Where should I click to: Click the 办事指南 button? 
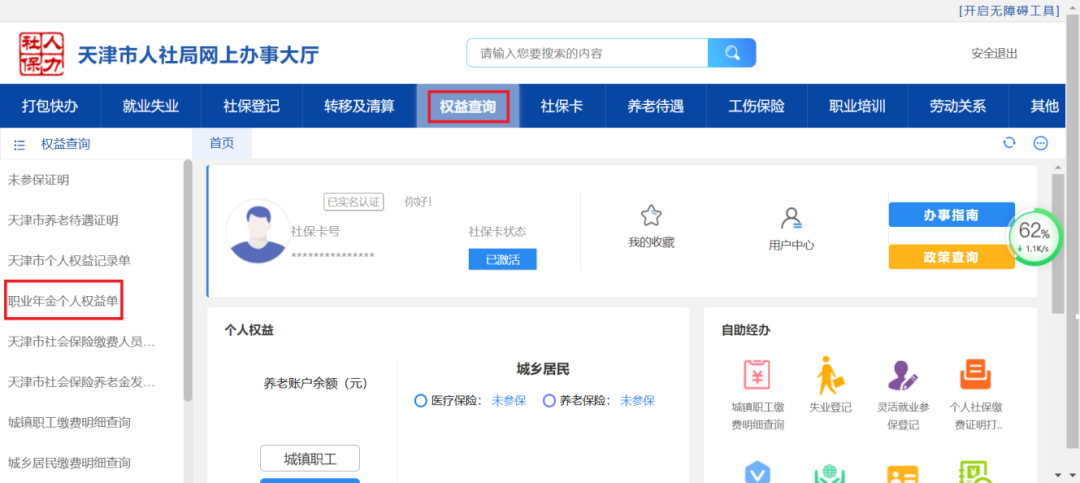pos(951,215)
